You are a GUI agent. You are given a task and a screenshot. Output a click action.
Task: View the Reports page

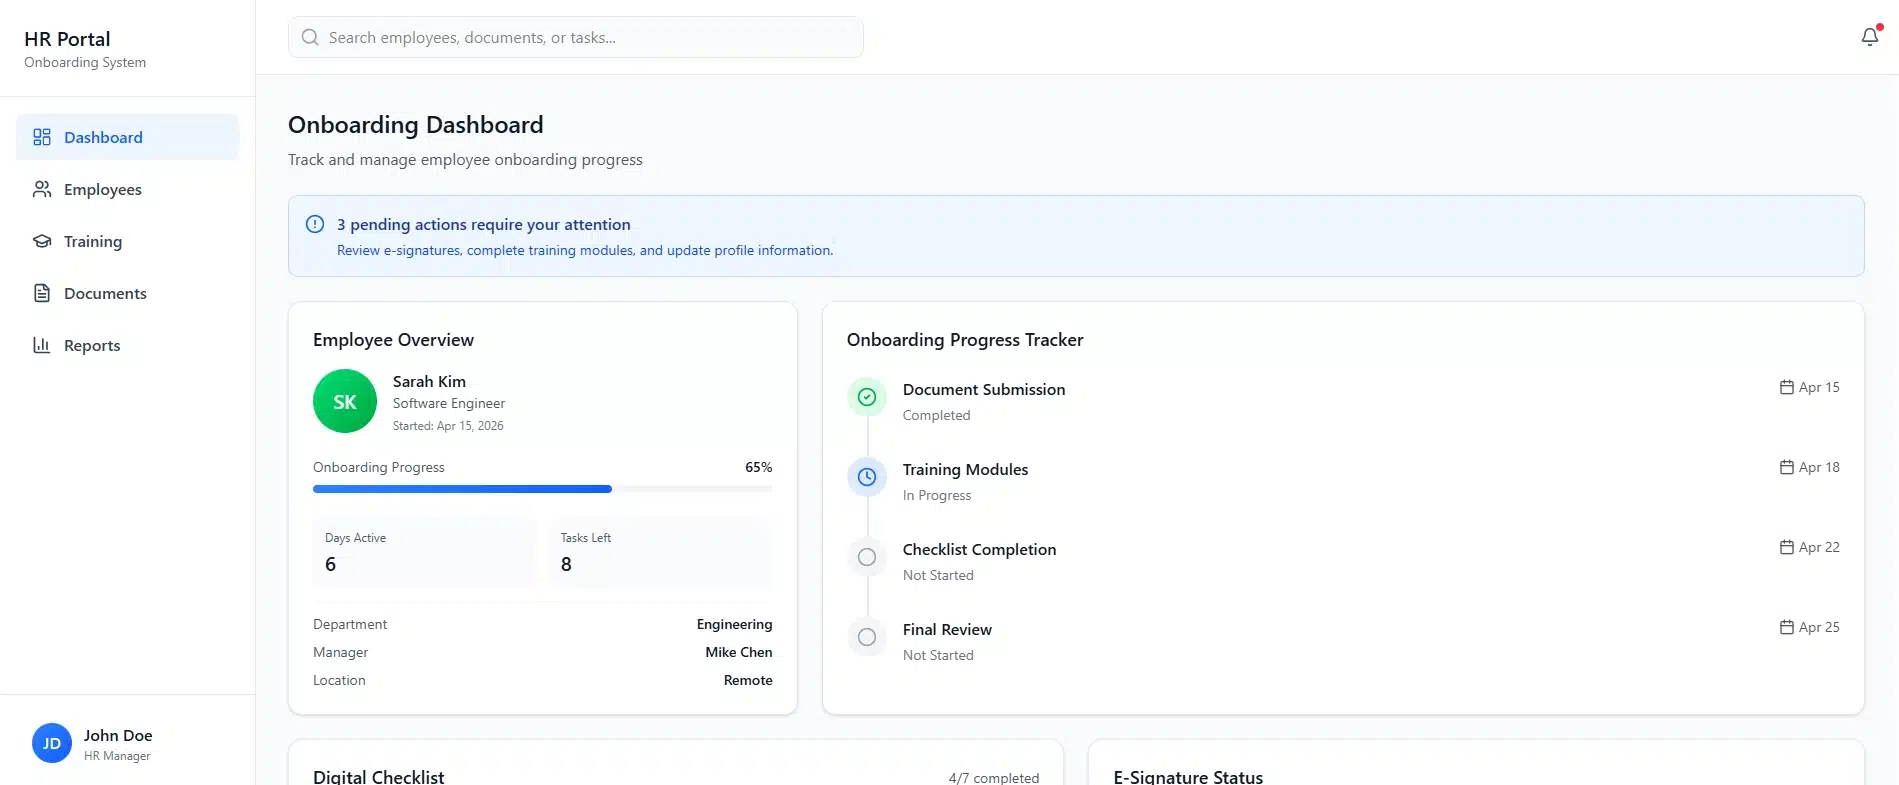[x=127, y=345]
